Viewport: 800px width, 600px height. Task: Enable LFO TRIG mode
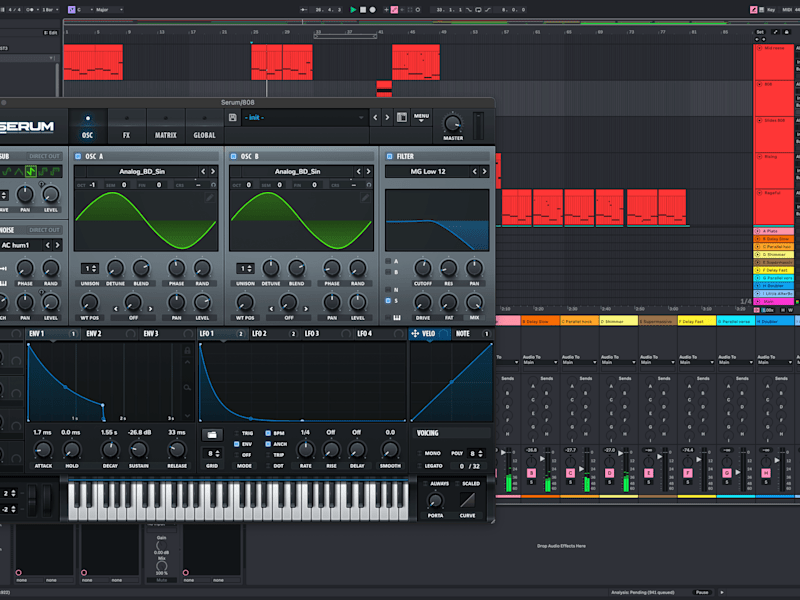pos(237,433)
